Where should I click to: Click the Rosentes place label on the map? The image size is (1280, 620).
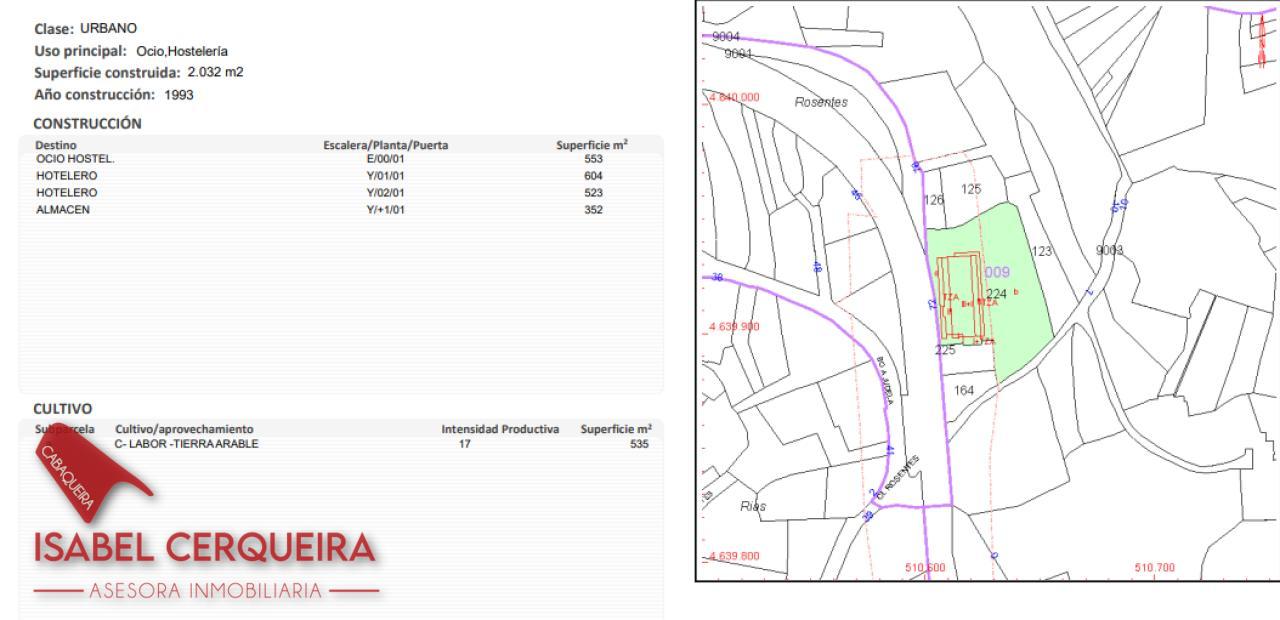coord(820,102)
